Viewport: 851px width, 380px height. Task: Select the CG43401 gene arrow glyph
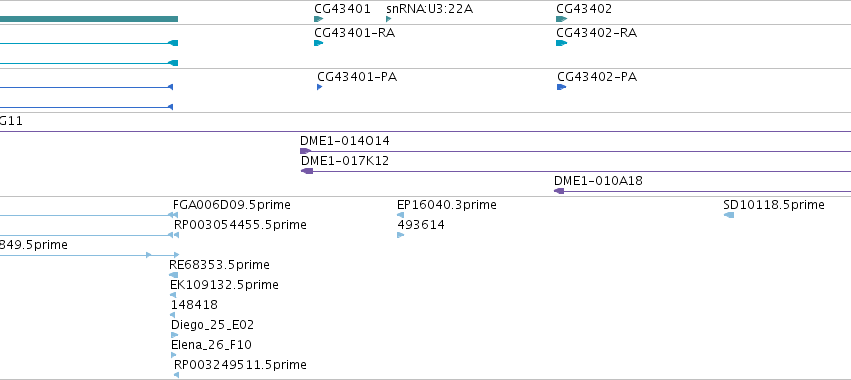pyautogui.click(x=319, y=19)
